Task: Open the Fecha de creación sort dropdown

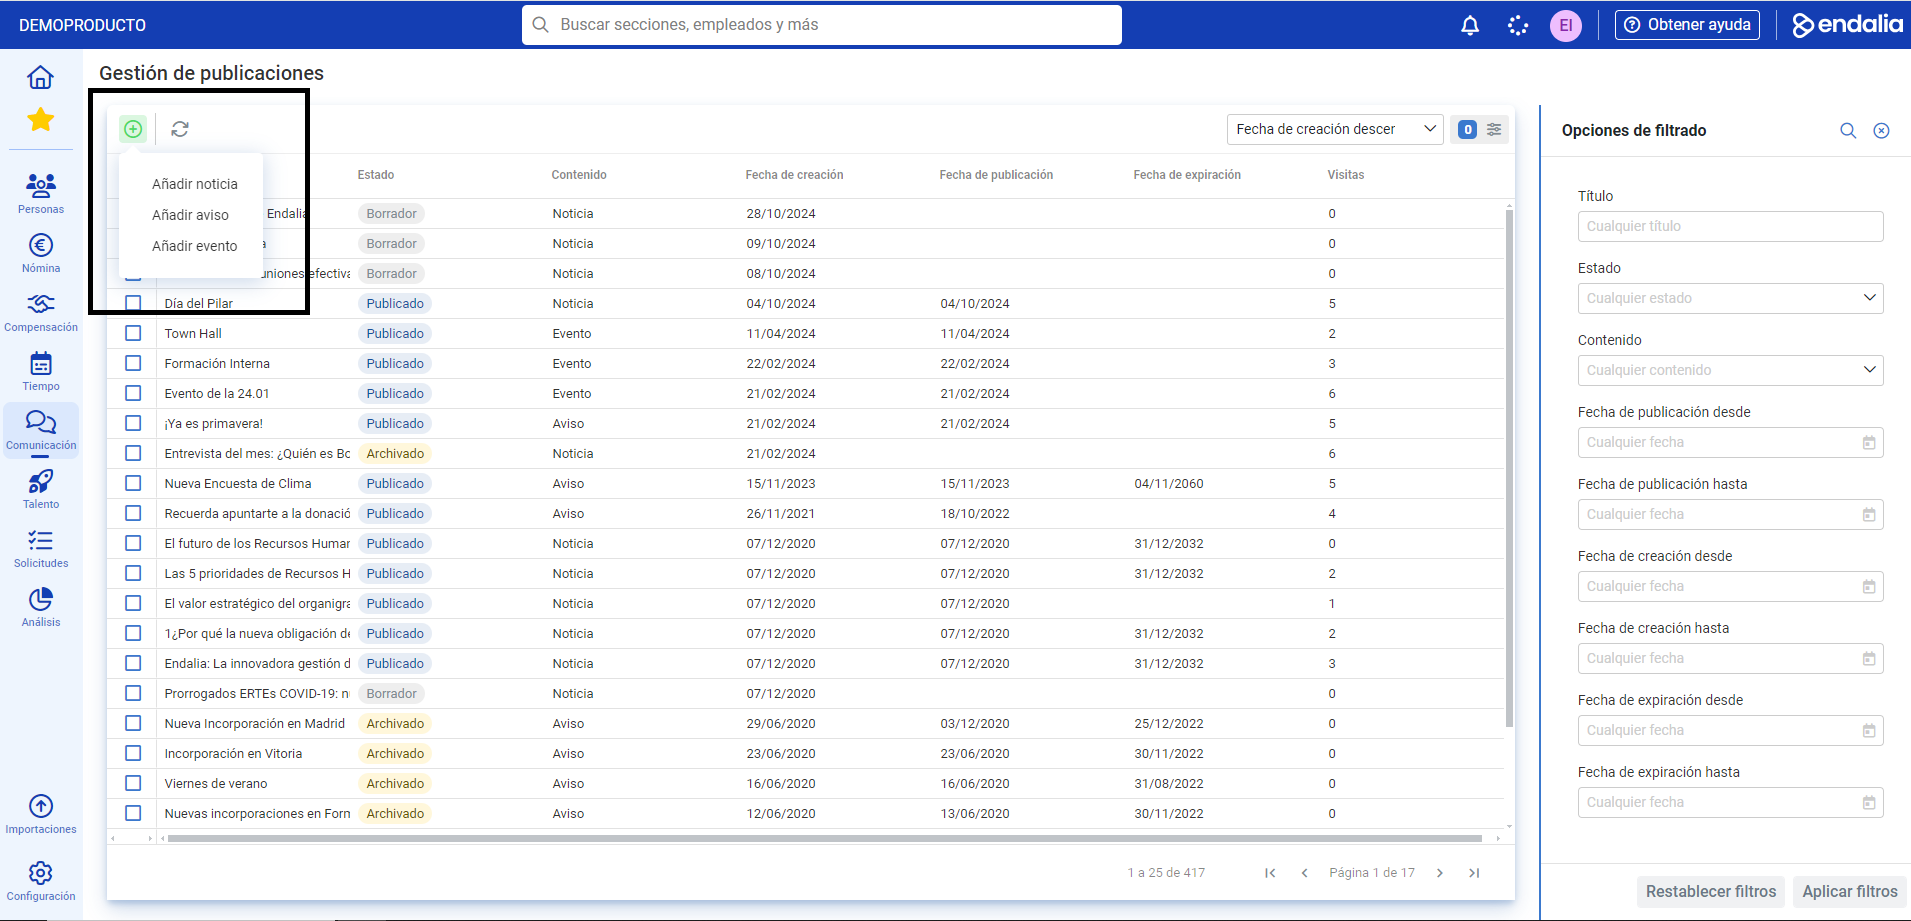Action: [1335, 129]
